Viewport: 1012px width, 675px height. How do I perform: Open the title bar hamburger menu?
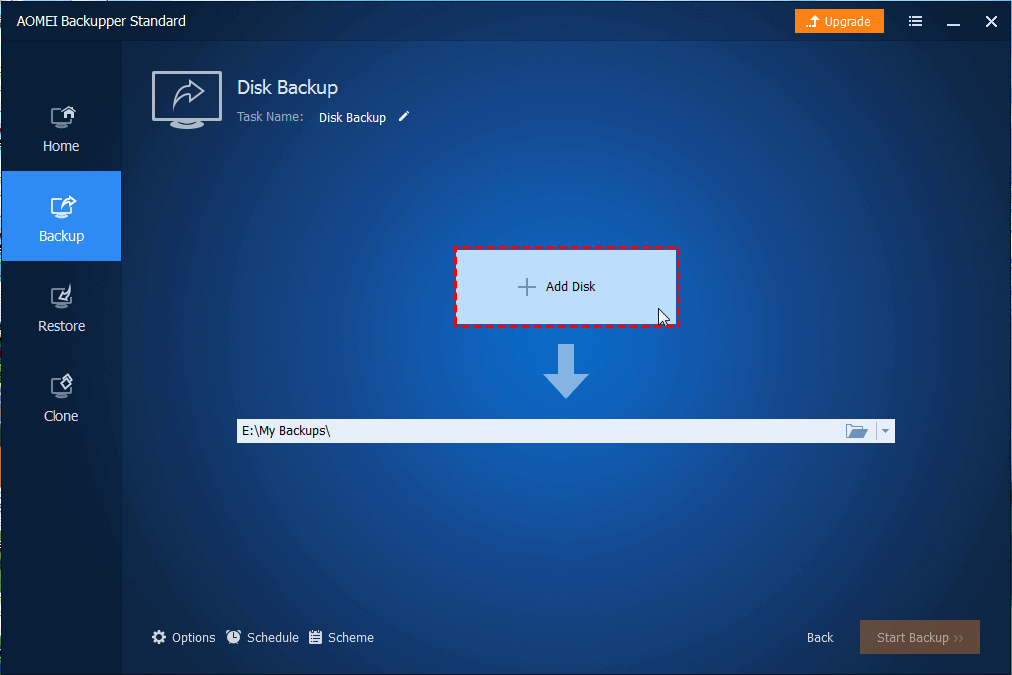[915, 21]
